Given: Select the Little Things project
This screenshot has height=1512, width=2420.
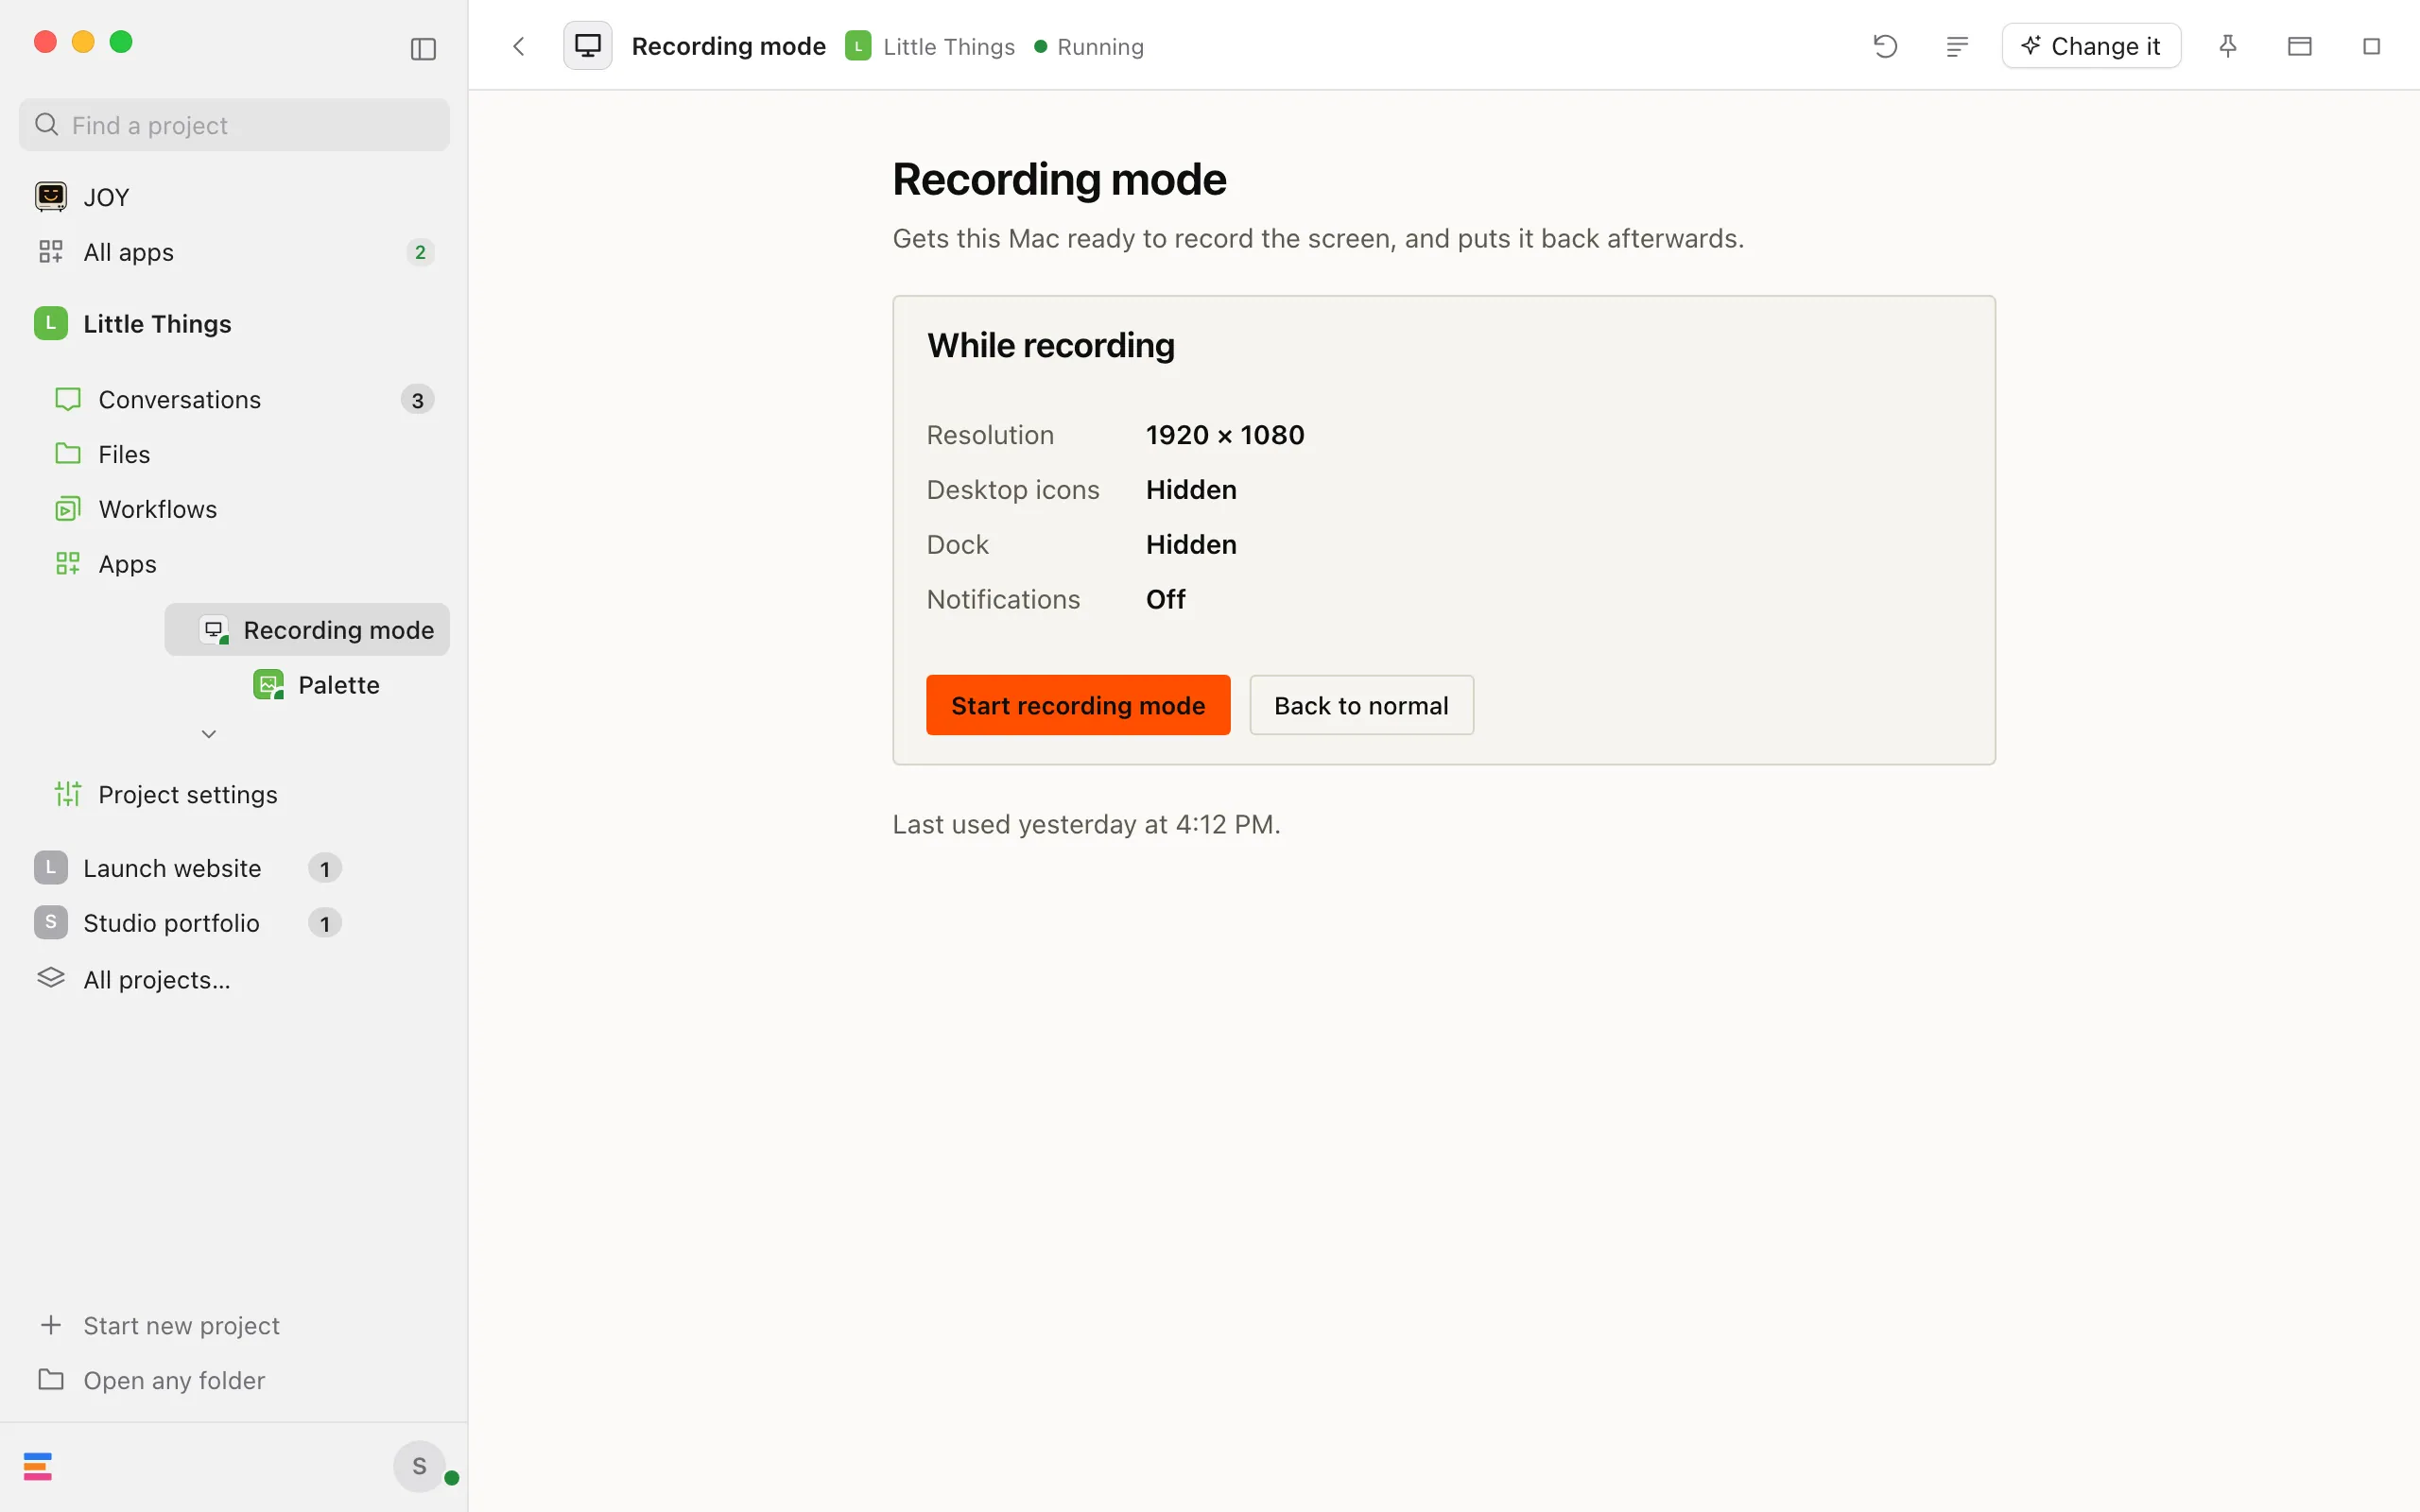Looking at the screenshot, I should [x=234, y=324].
